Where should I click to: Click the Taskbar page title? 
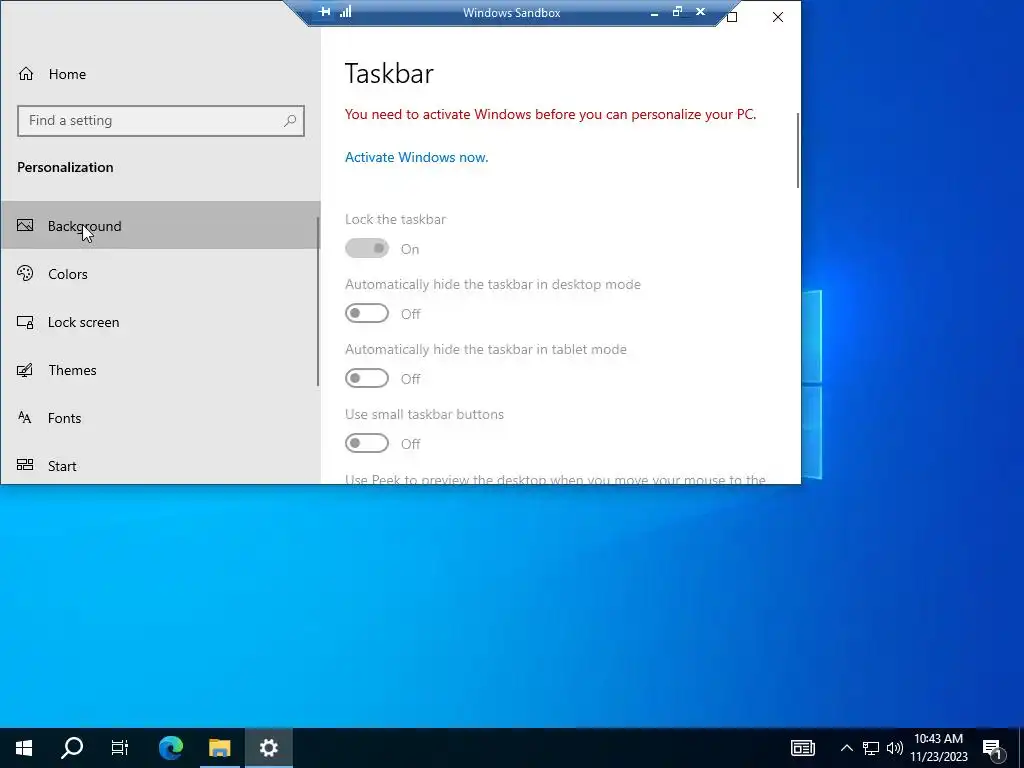[389, 74]
